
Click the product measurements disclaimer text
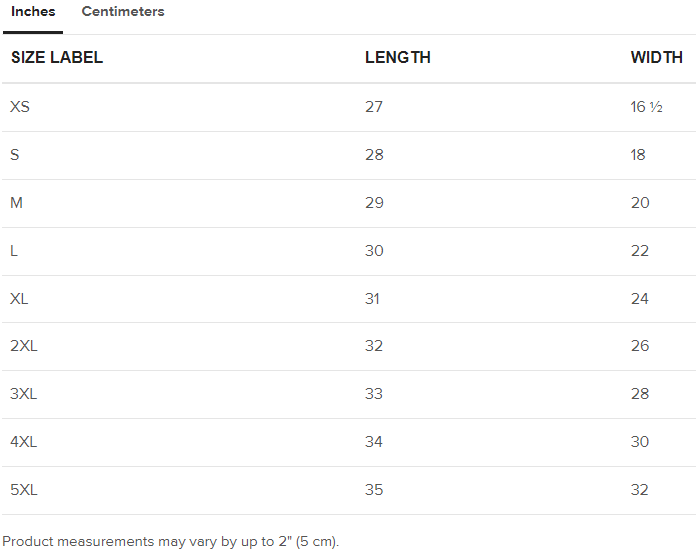coord(171,542)
